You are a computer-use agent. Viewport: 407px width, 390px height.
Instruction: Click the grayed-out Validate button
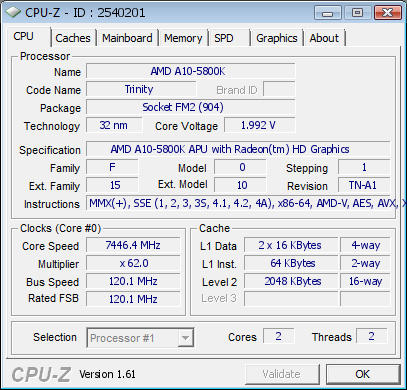click(x=282, y=374)
